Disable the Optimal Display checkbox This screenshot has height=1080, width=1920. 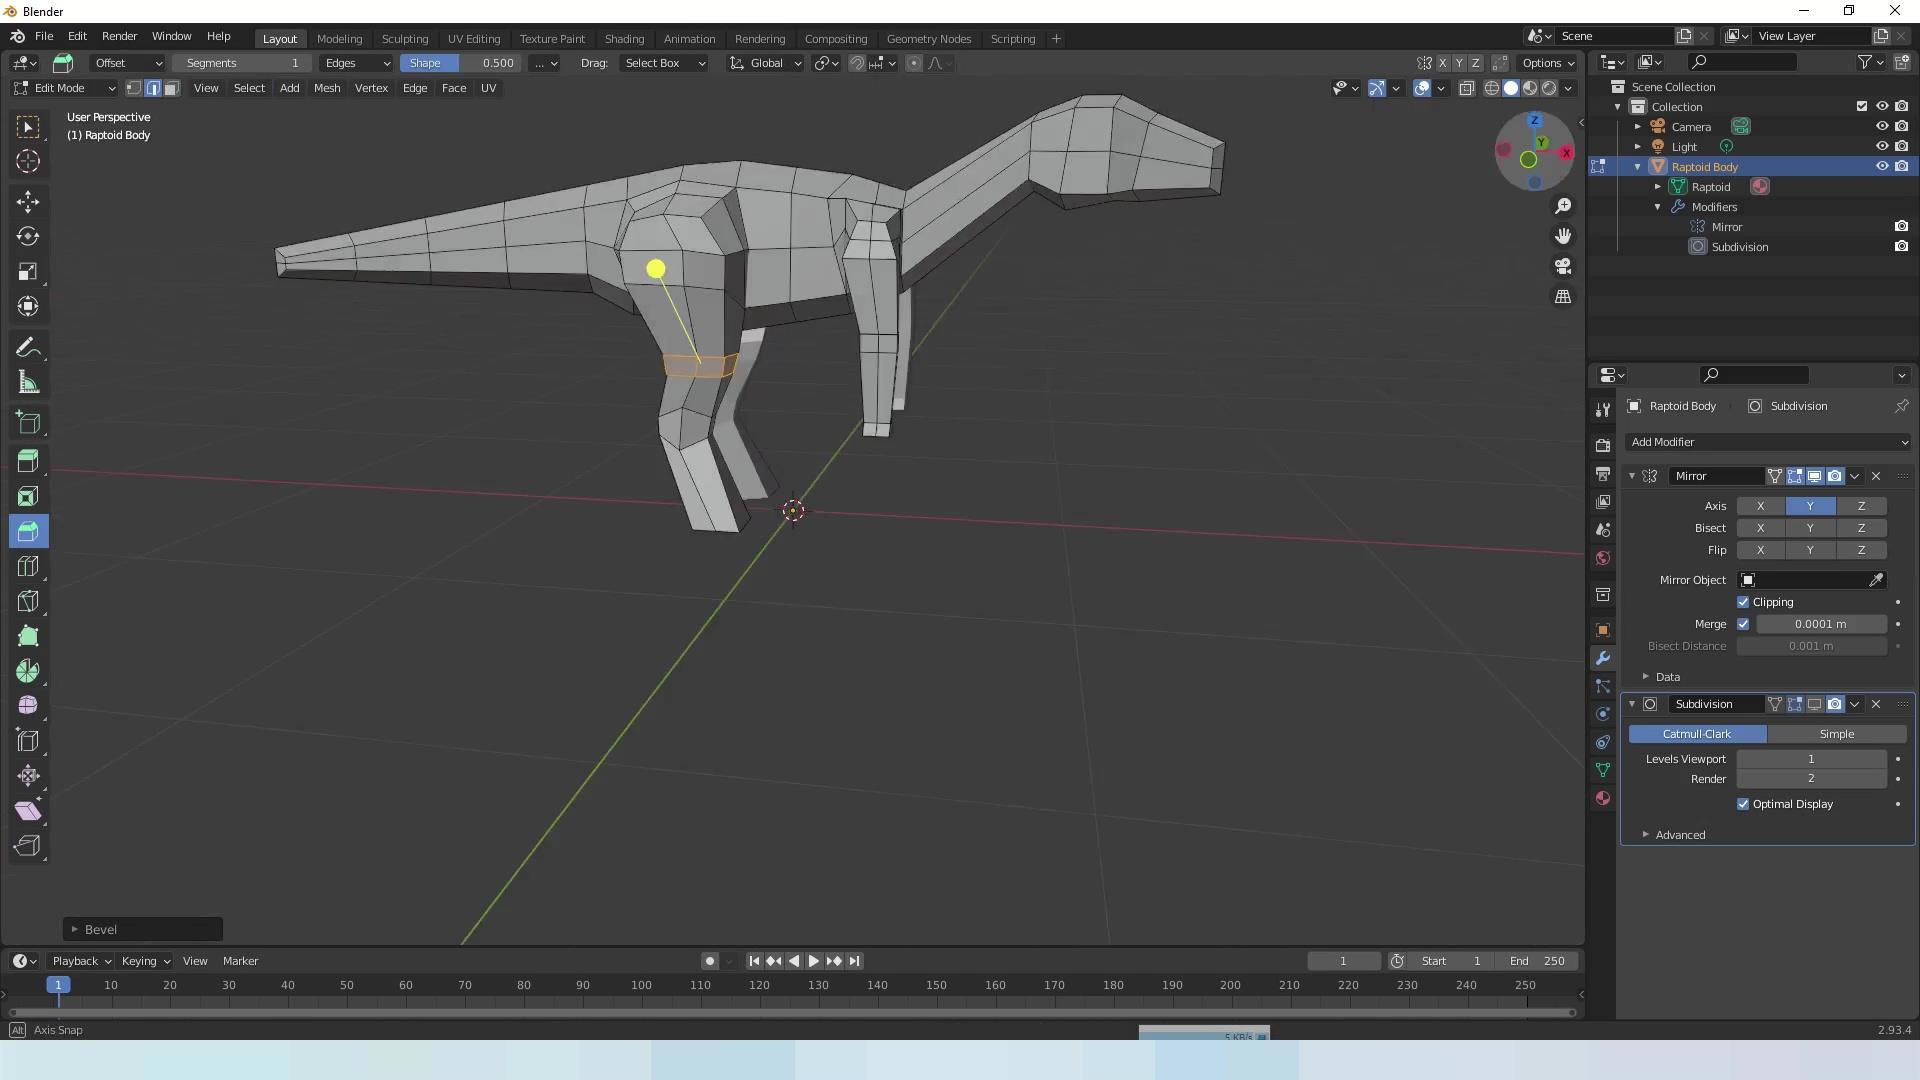pyautogui.click(x=1743, y=804)
